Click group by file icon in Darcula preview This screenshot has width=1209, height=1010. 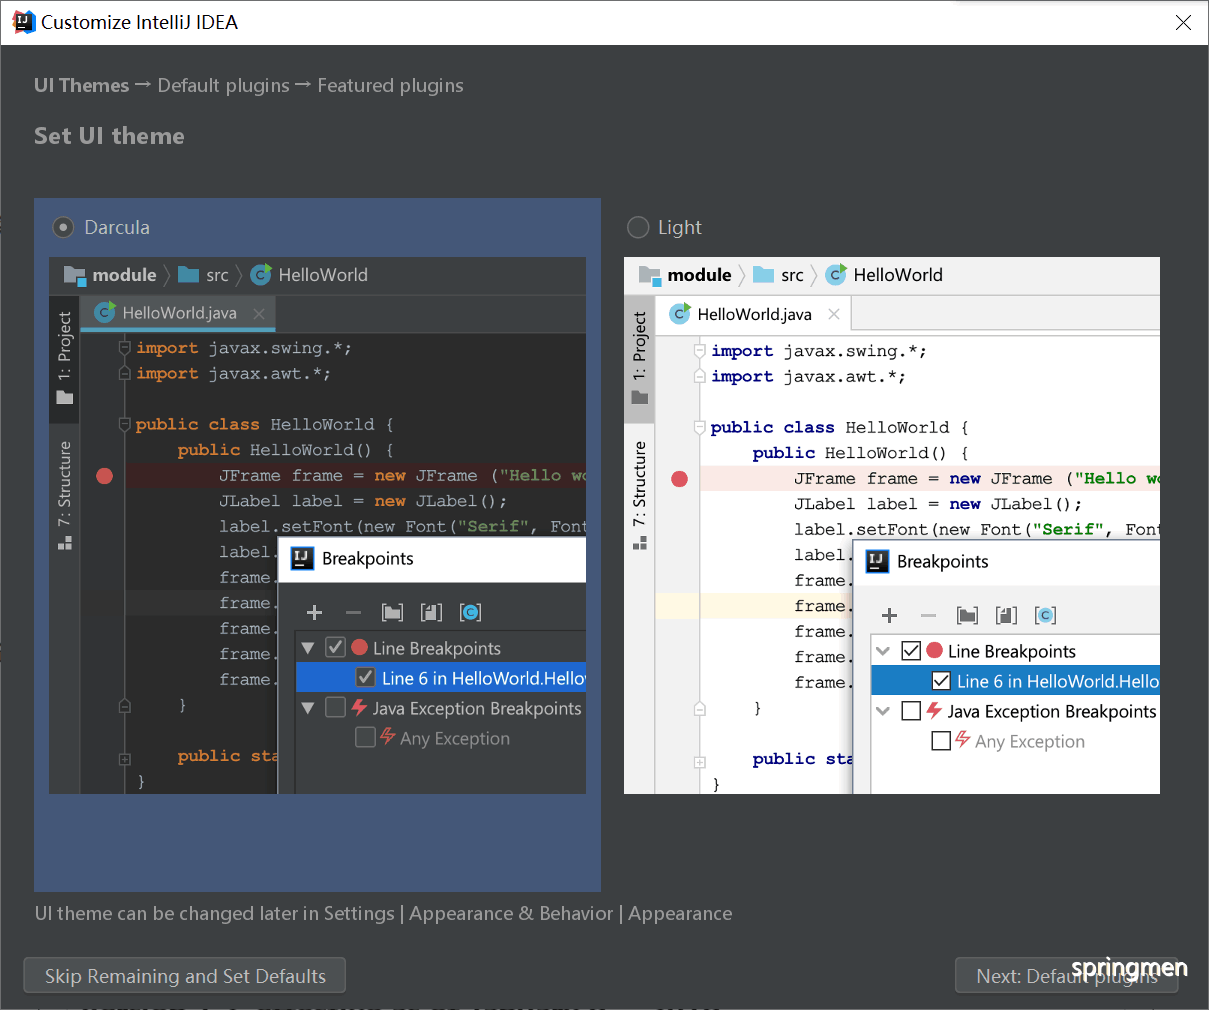431,612
